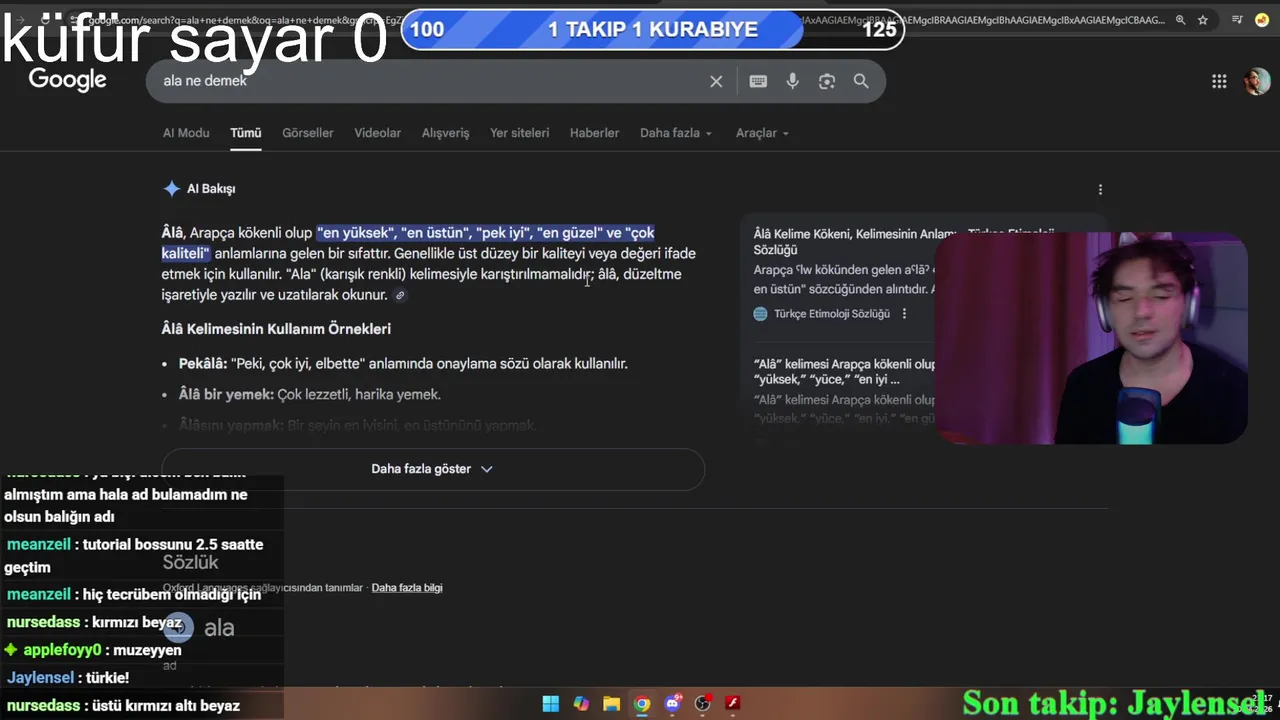This screenshot has height=720, width=1280.
Task: Clear the Google search box
Action: [716, 81]
